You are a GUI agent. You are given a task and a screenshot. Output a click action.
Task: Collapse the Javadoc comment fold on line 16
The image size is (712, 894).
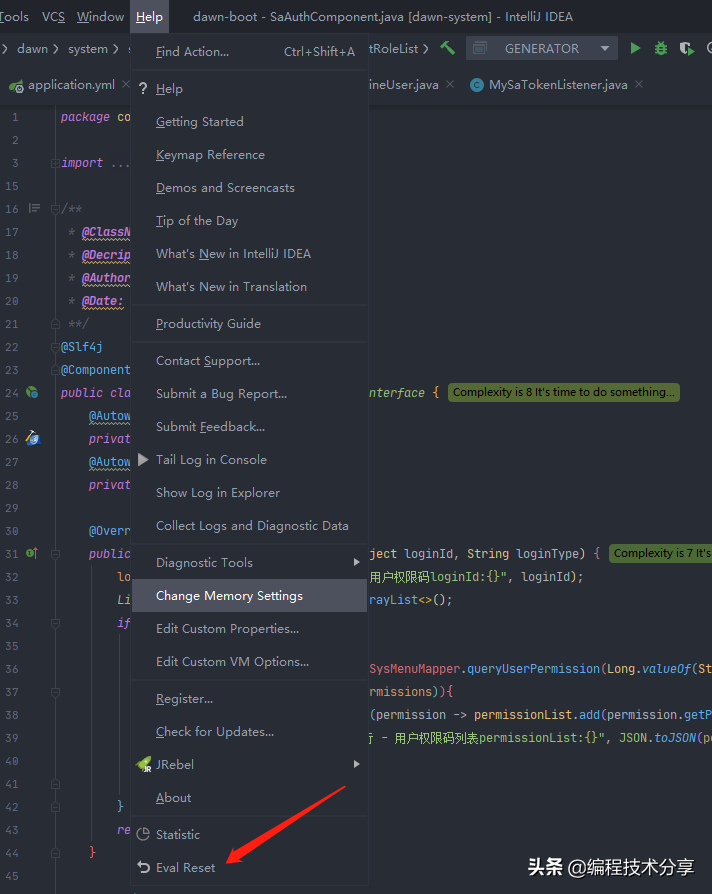[54, 209]
